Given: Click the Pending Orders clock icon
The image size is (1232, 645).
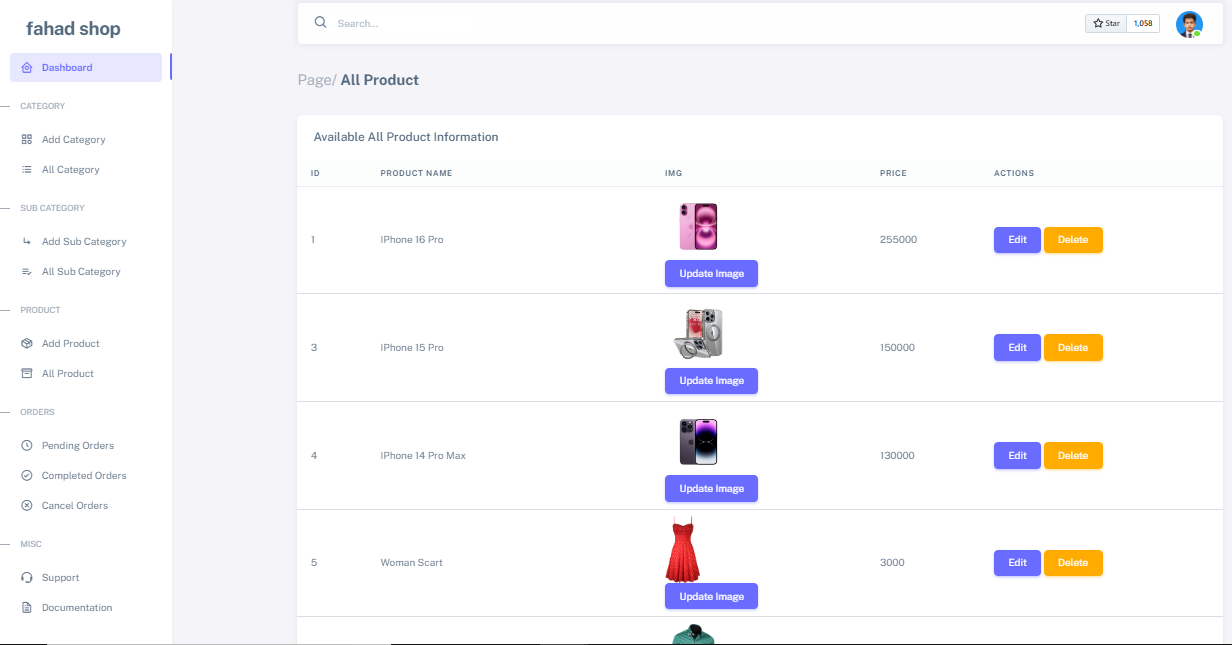Looking at the screenshot, I should pos(27,446).
